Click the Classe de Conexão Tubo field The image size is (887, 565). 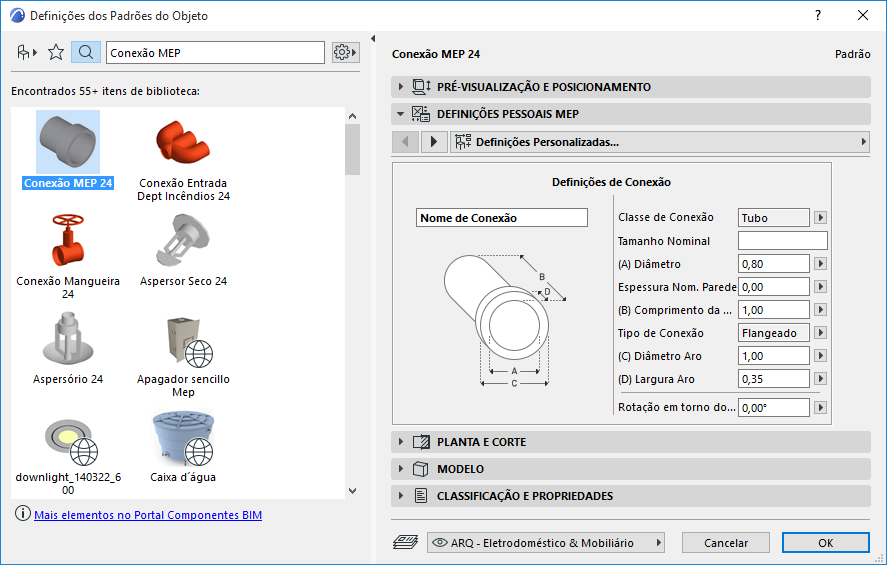click(x=773, y=217)
